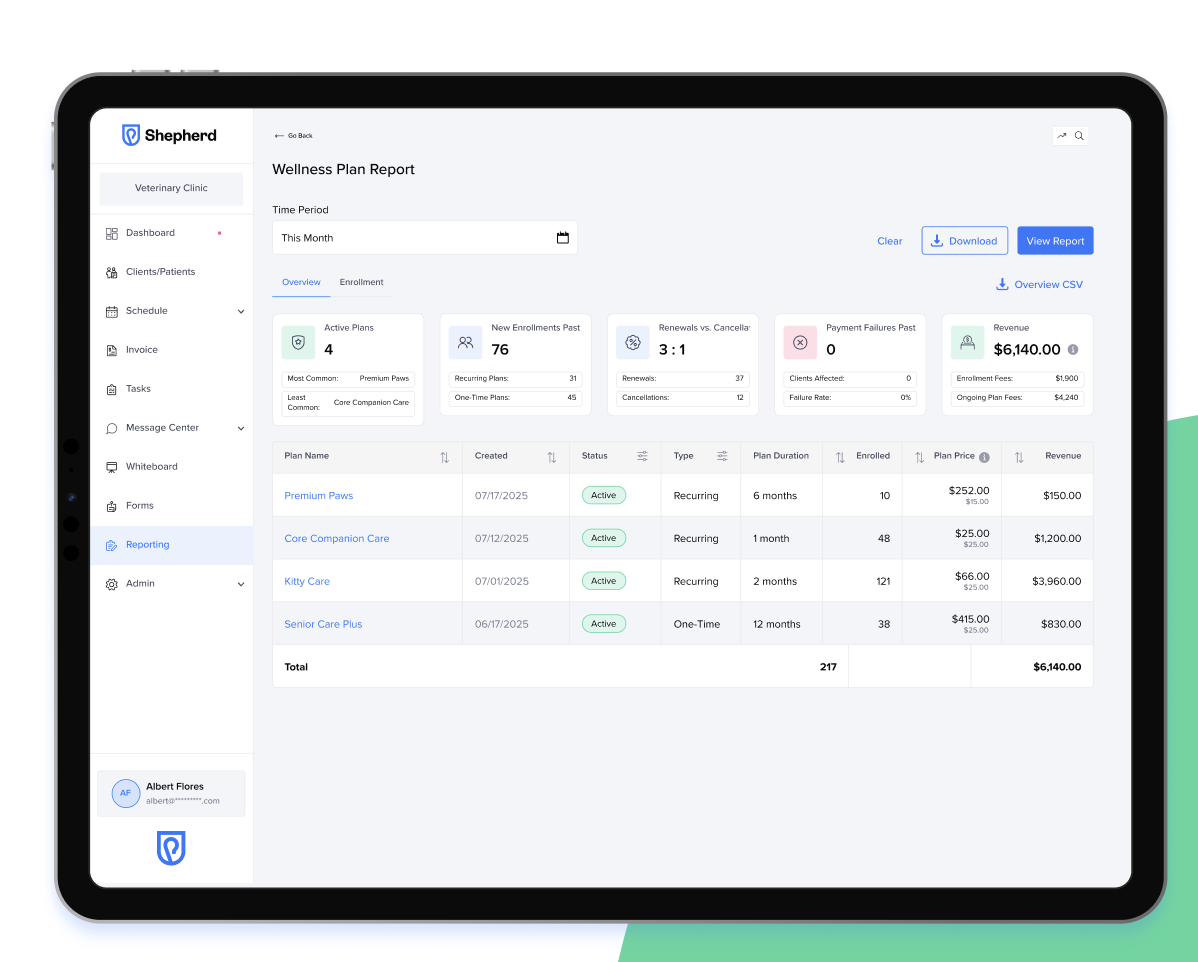The image size is (1198, 962).
Task: Expand the Schedule submenu chevron
Action: 241,312
